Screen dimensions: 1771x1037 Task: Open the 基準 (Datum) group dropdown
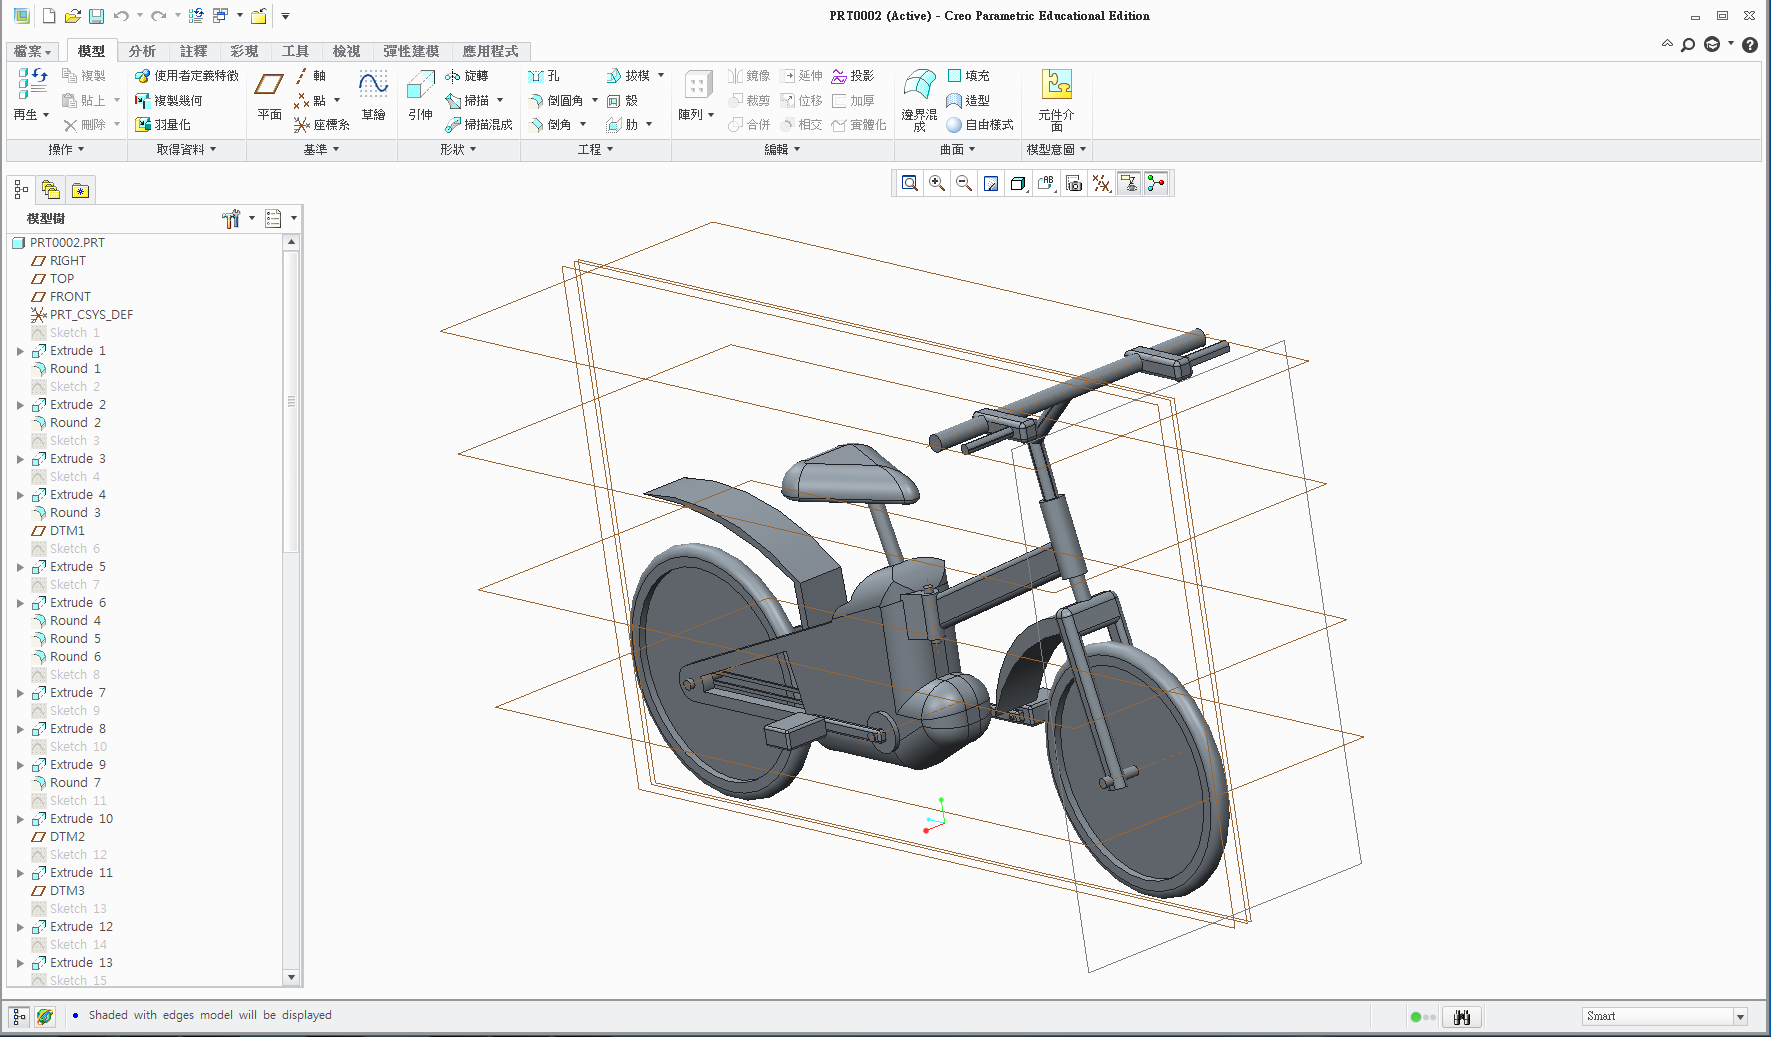pyautogui.click(x=322, y=150)
